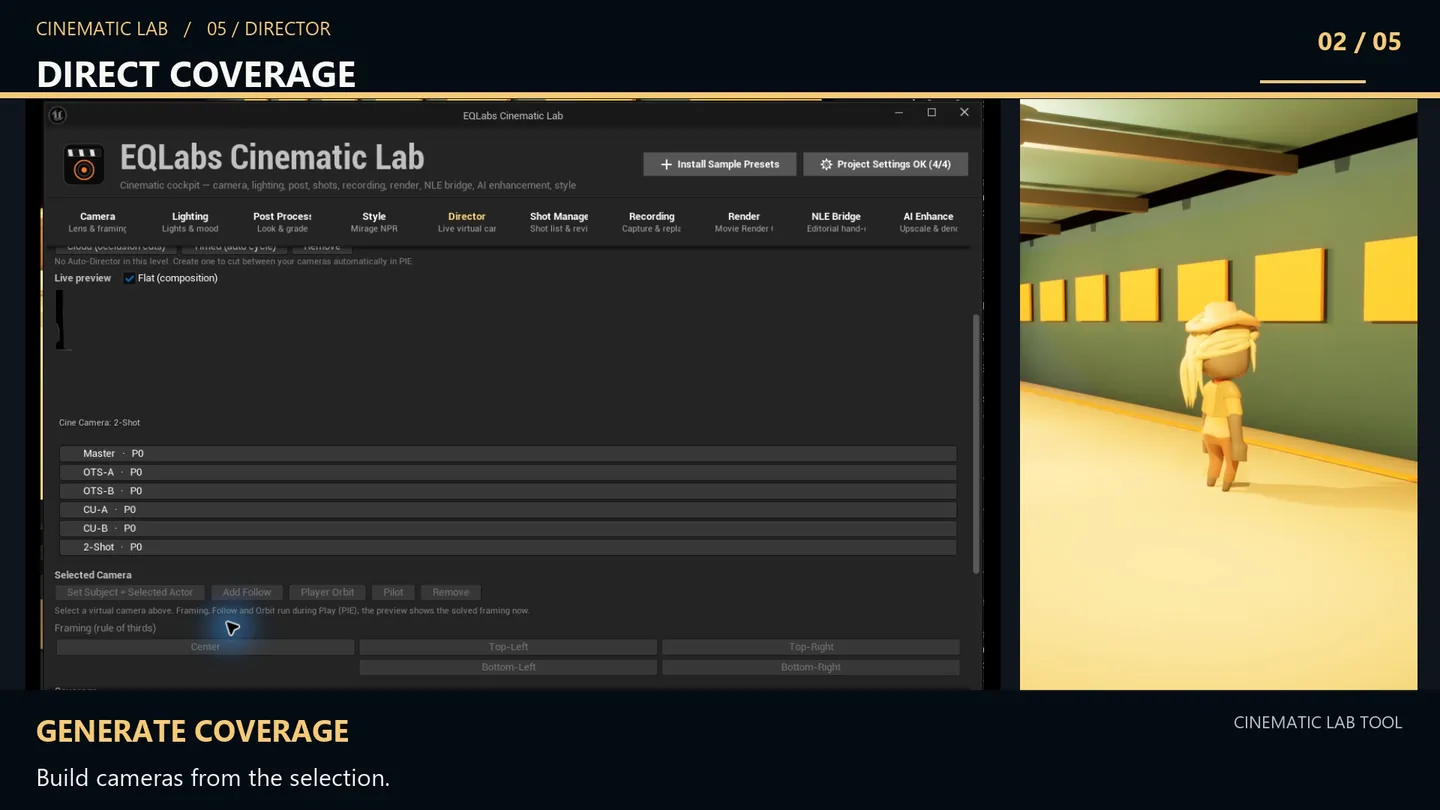Open the Render tab
Viewport: 1440px width, 810px height.
click(x=743, y=222)
